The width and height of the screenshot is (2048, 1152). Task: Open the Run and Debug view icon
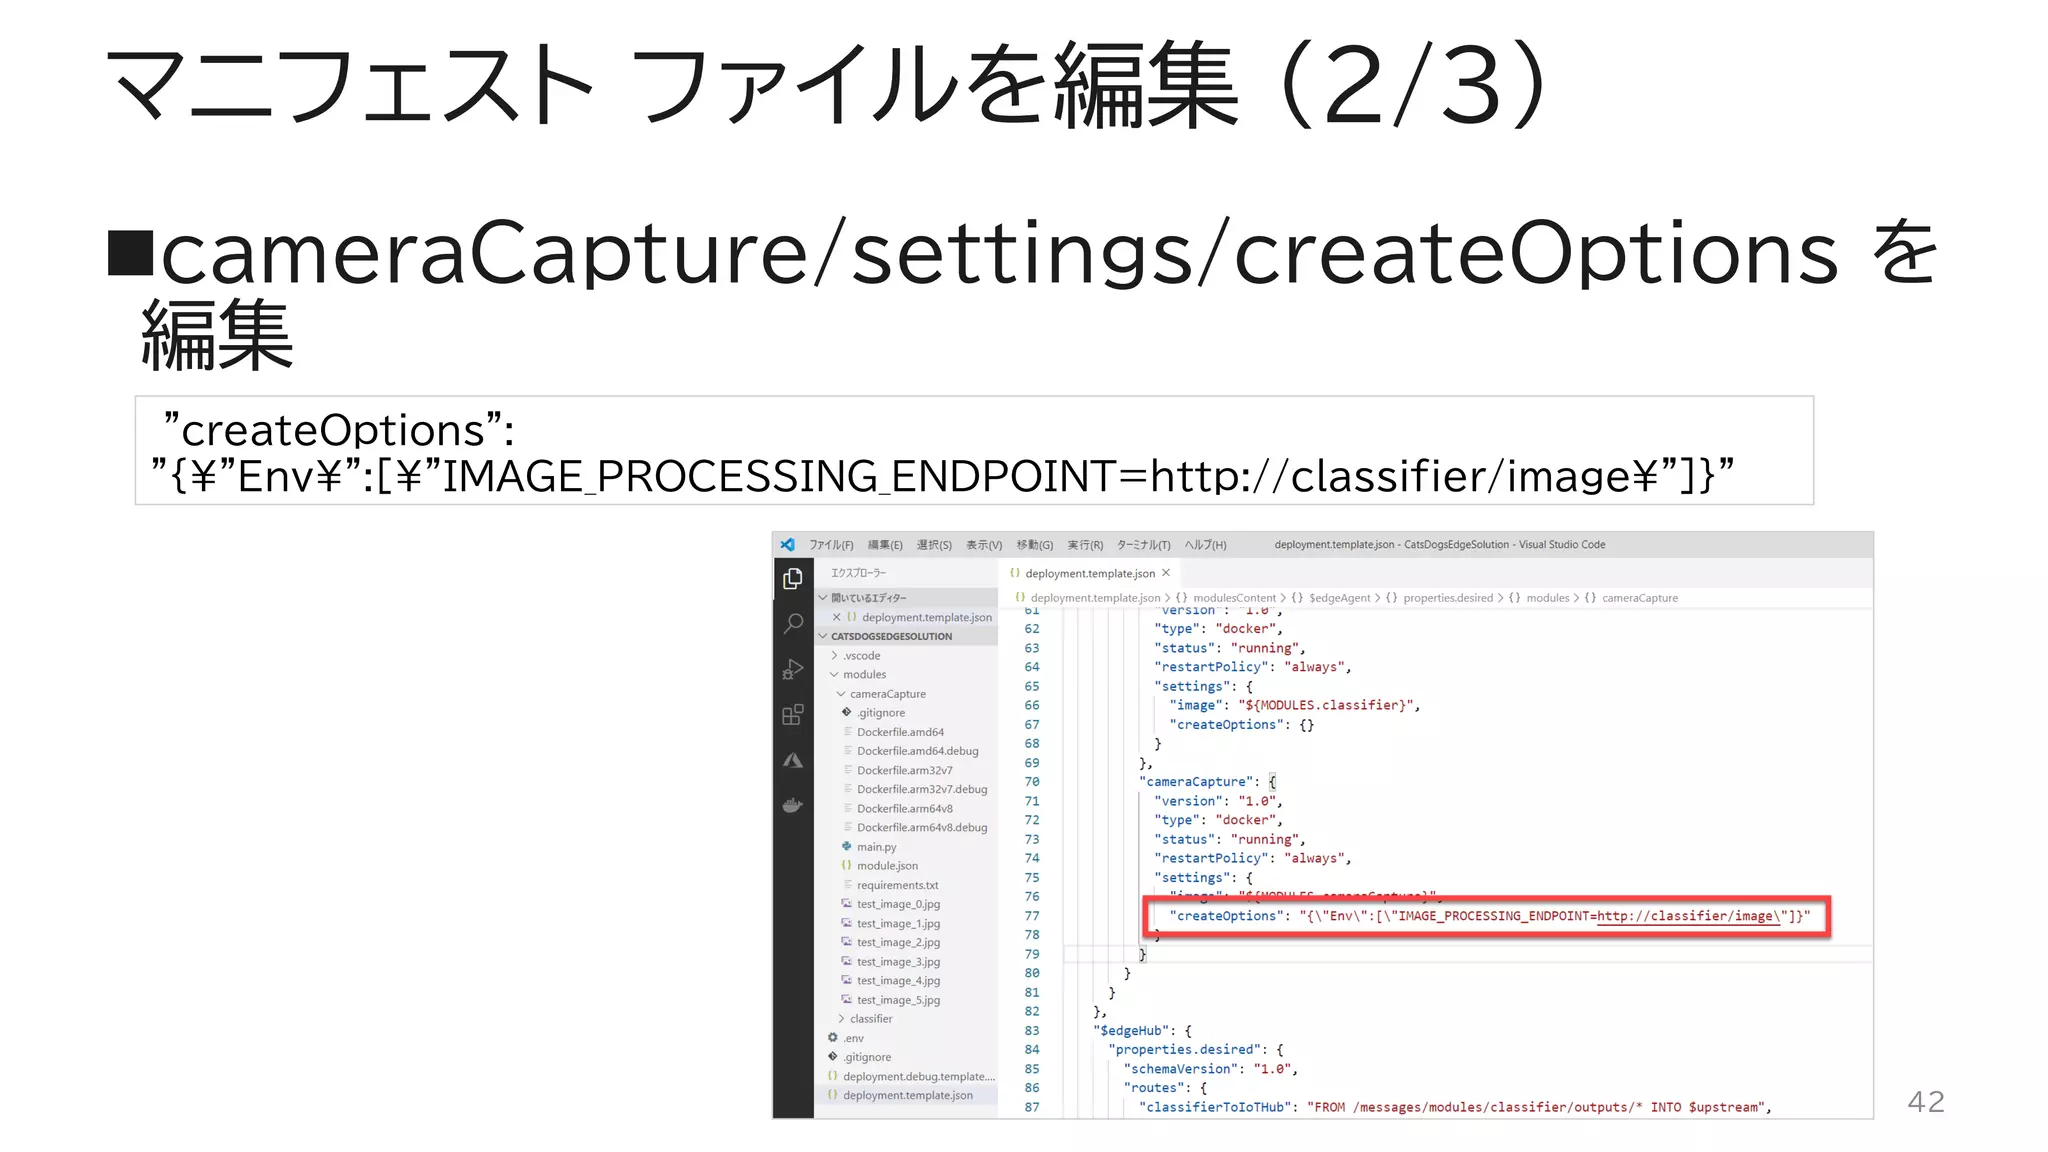[793, 669]
